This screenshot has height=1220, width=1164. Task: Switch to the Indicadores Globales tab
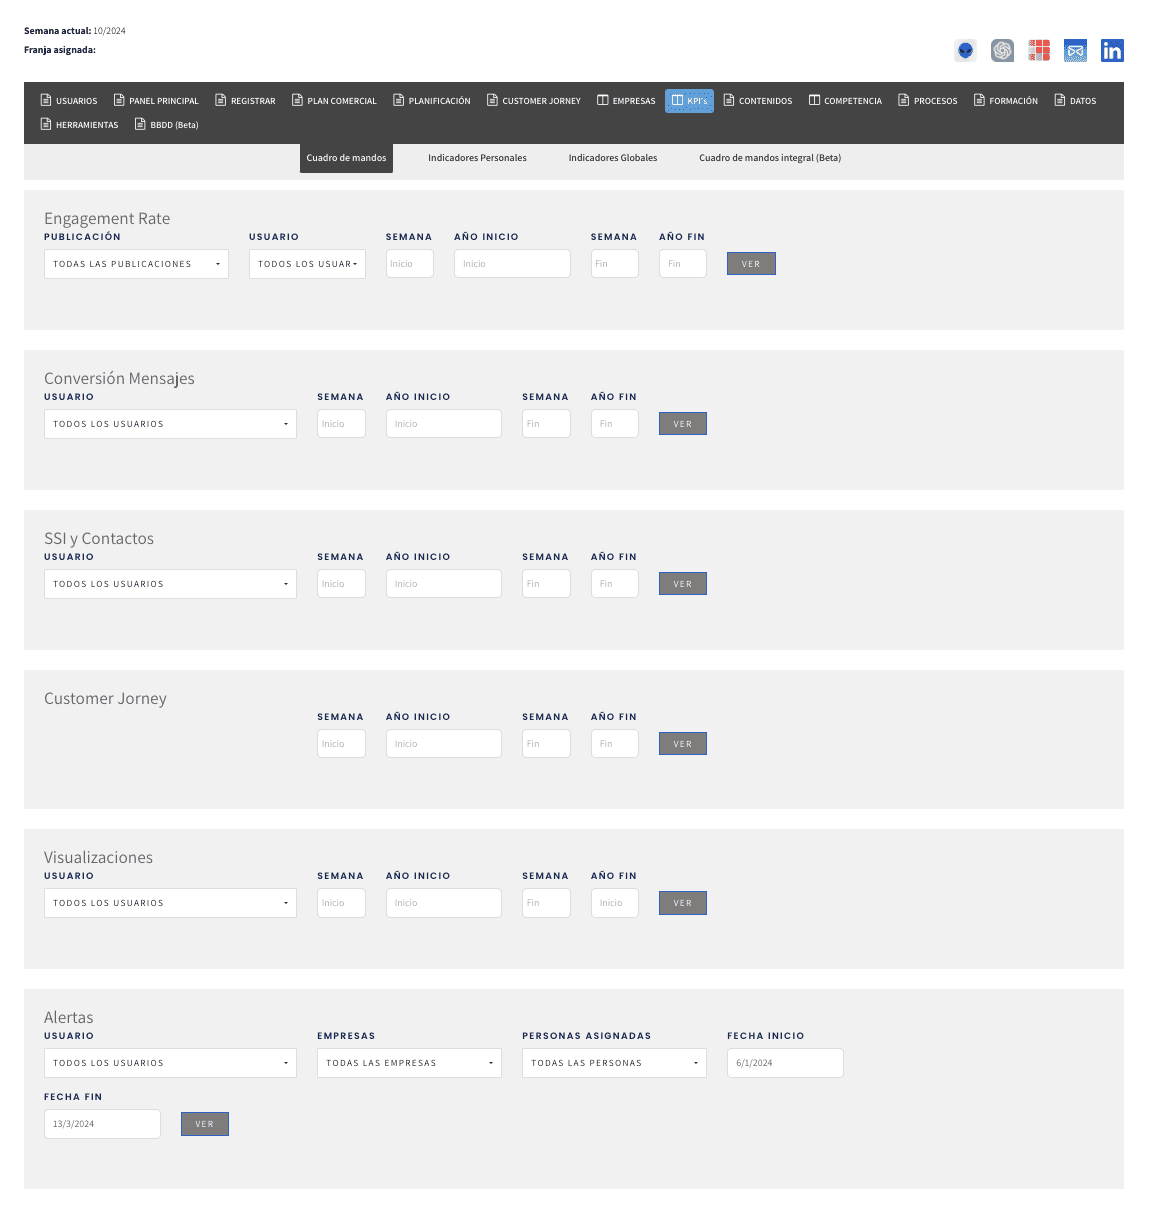[x=613, y=158]
